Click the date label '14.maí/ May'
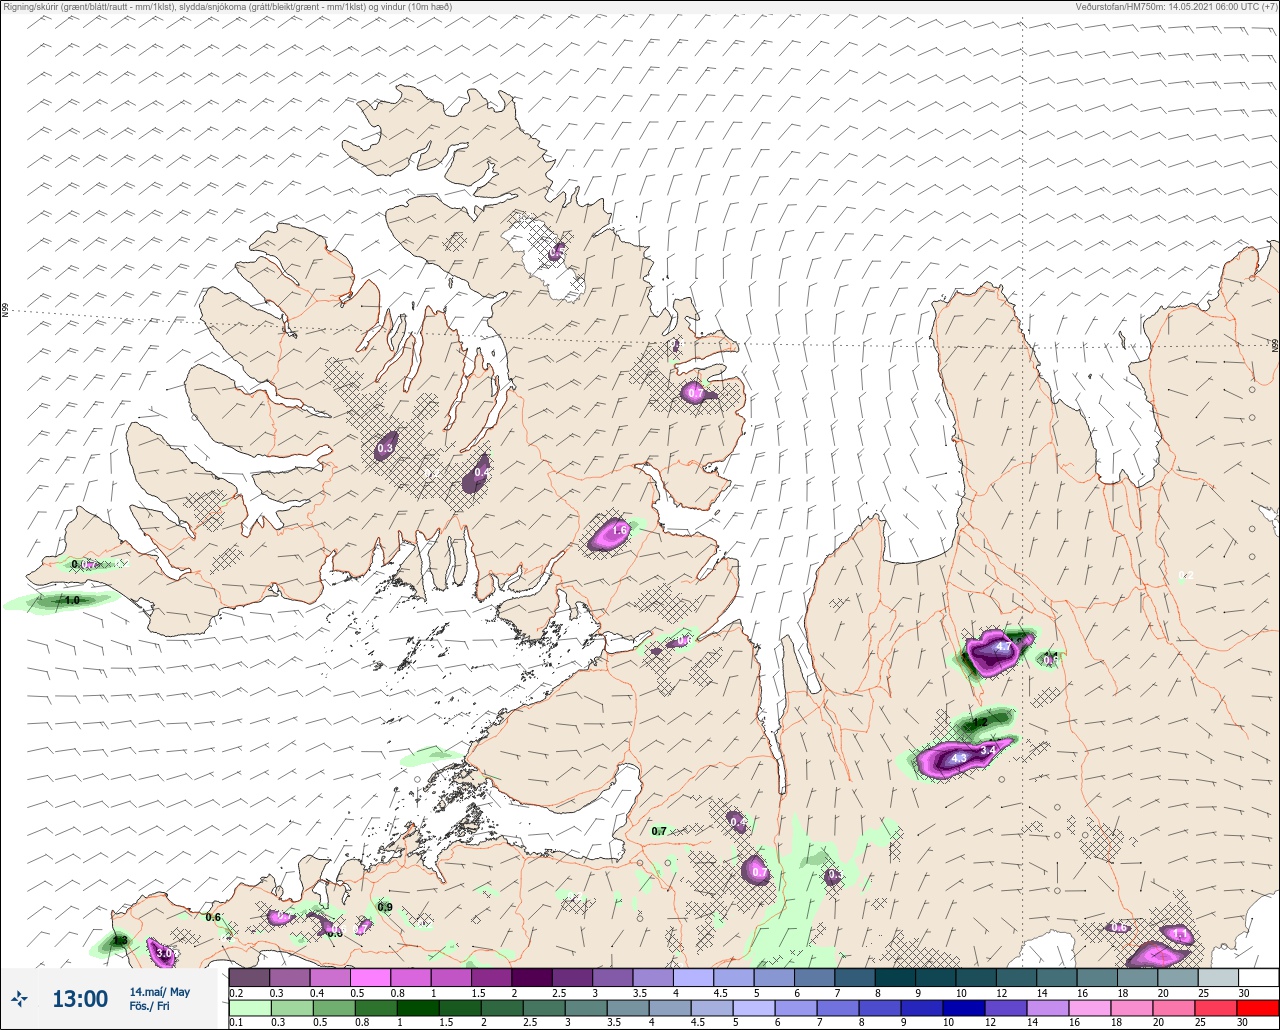Image resolution: width=1280 pixels, height=1030 pixels. coord(160,992)
